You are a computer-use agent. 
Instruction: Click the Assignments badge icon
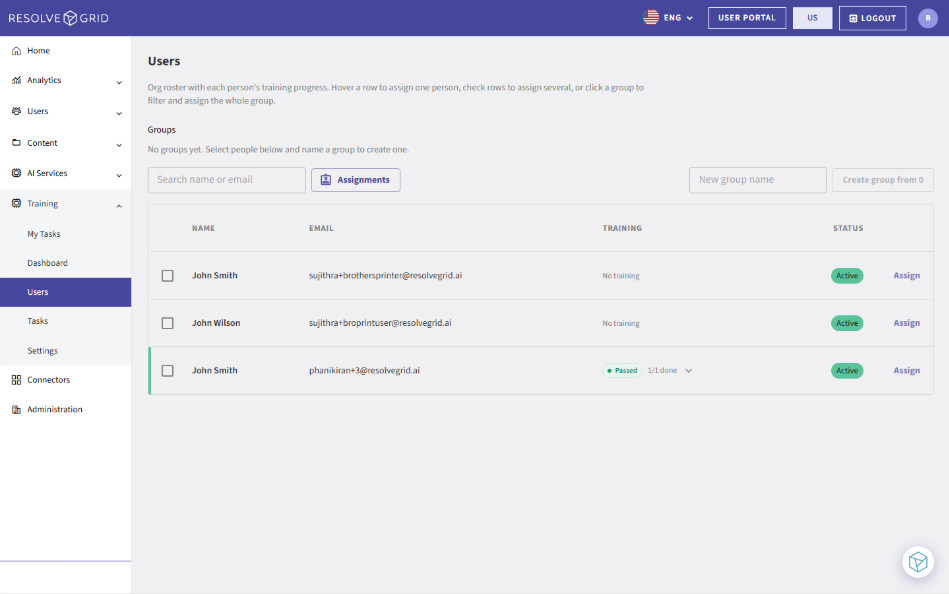[x=326, y=180]
